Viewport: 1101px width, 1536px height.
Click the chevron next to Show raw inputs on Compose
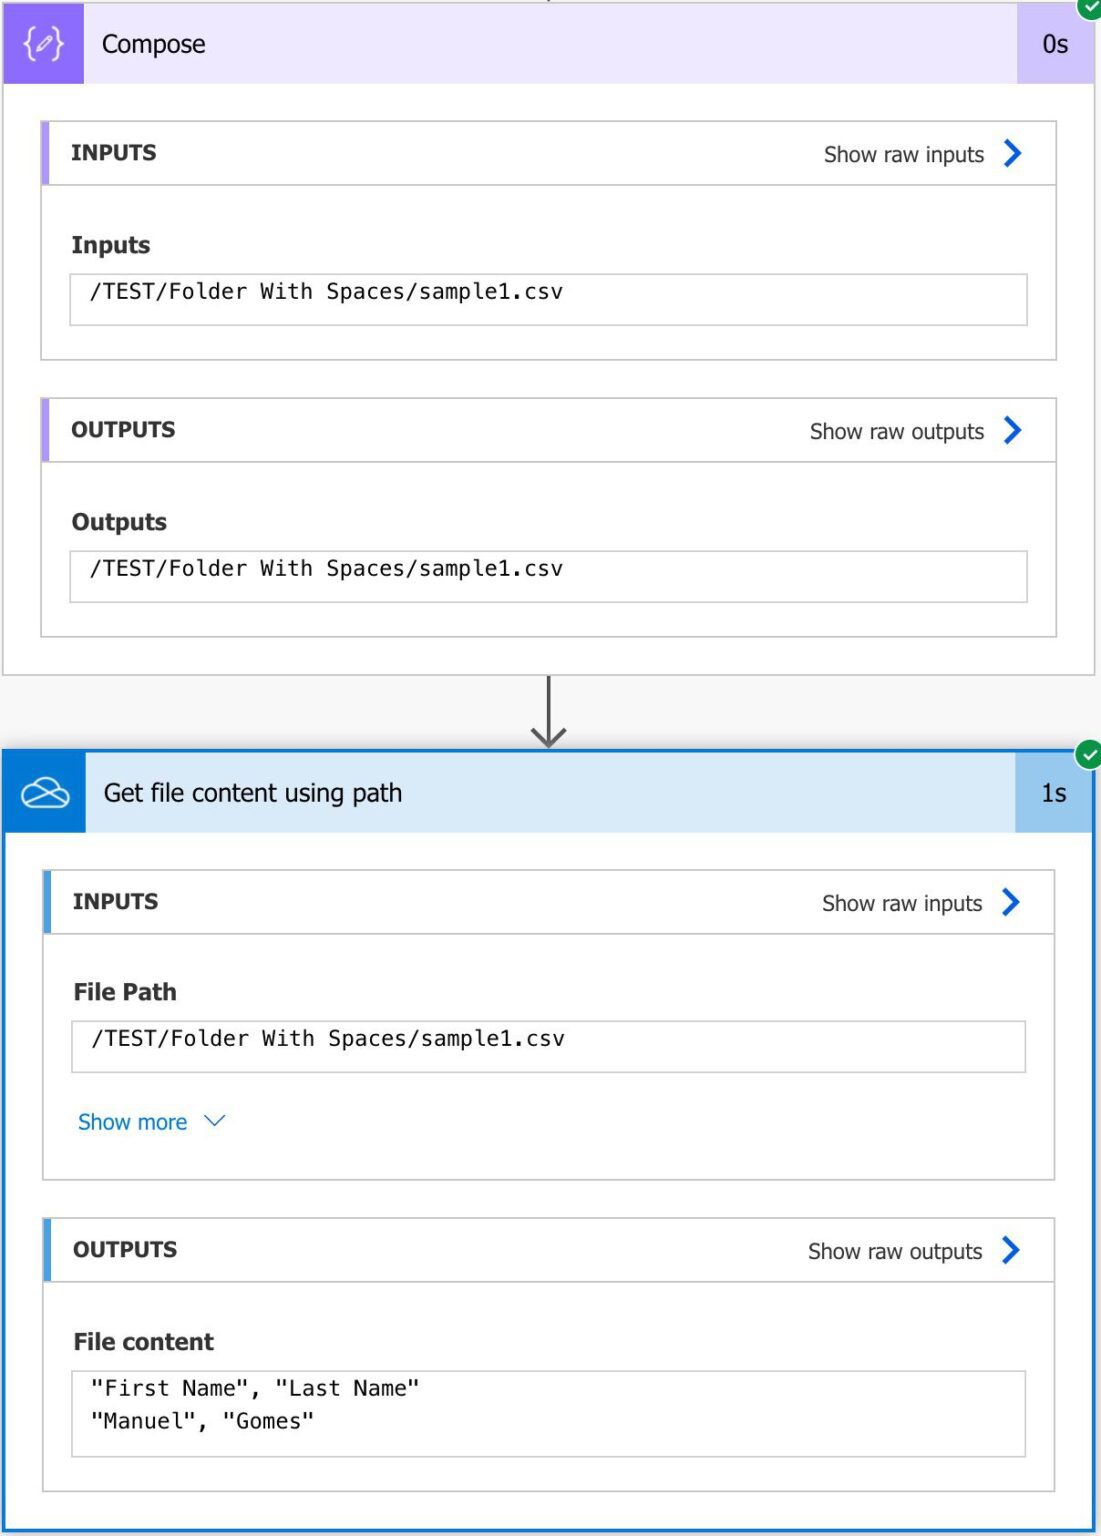[x=1013, y=154]
